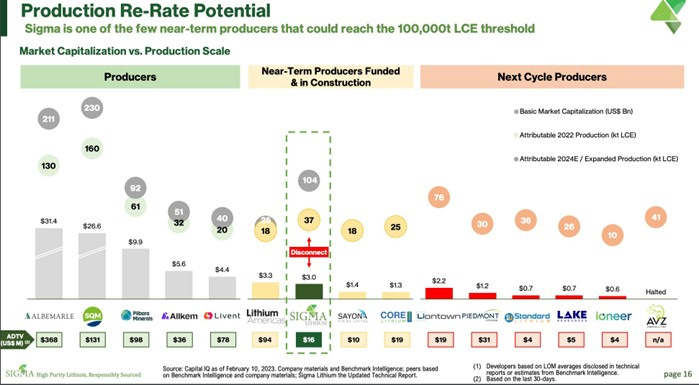699x385 pixels.
Task: Click the gray 230 bubble above SQM
Action: click(x=92, y=108)
